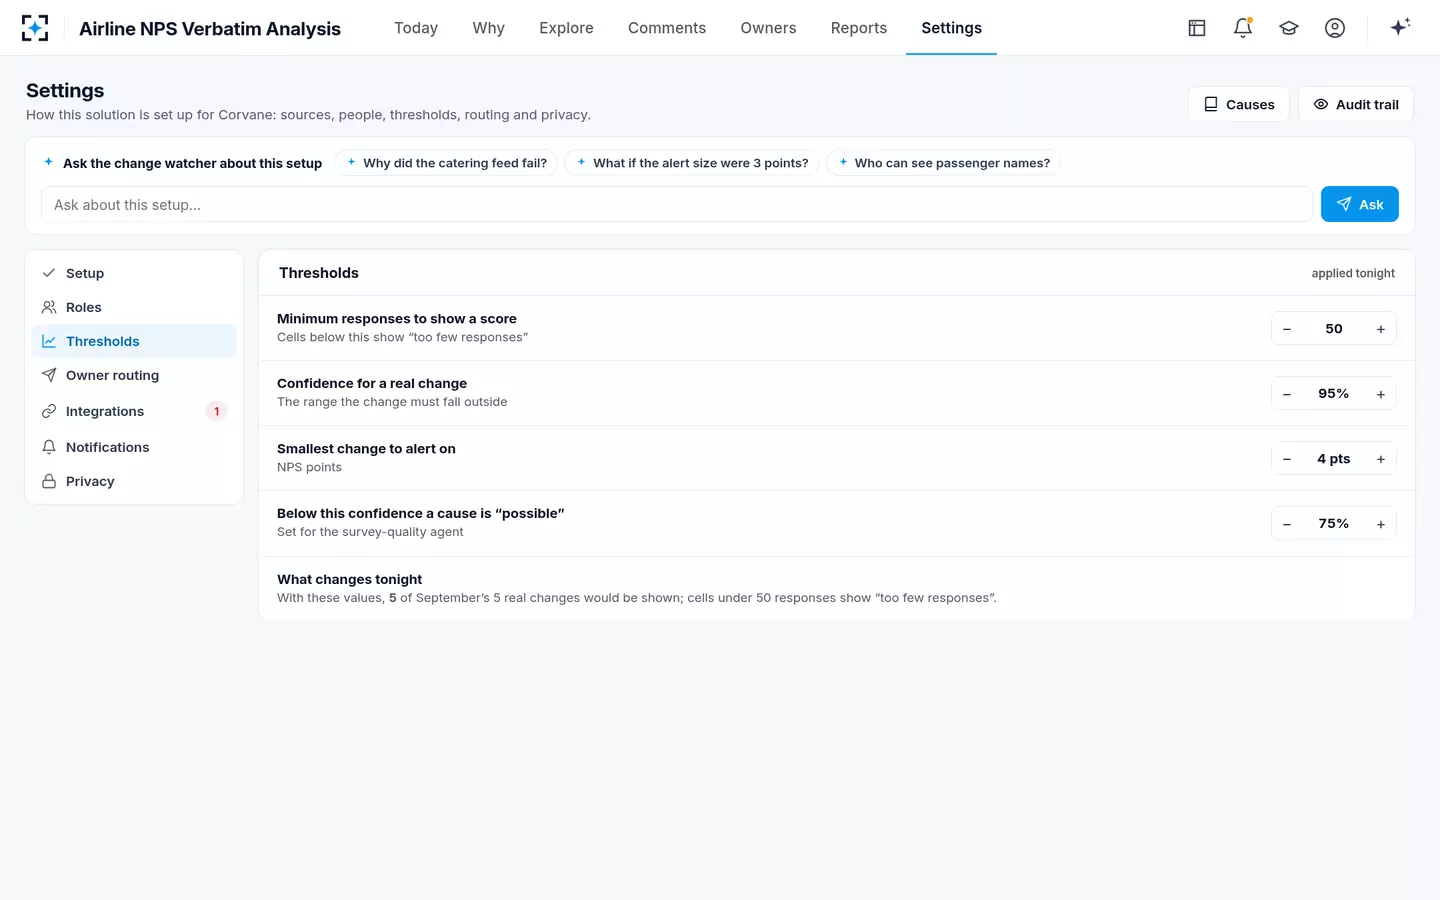Open the Owners tab
Screen dimensions: 1440x900
click(768, 28)
